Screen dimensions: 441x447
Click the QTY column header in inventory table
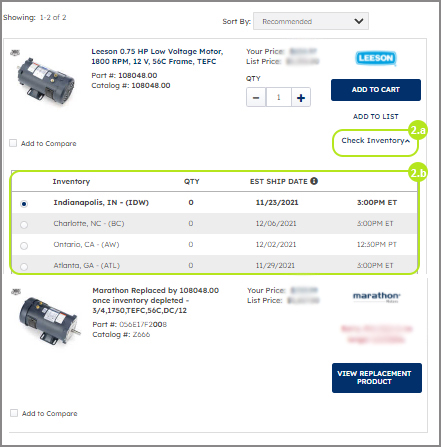click(x=192, y=181)
